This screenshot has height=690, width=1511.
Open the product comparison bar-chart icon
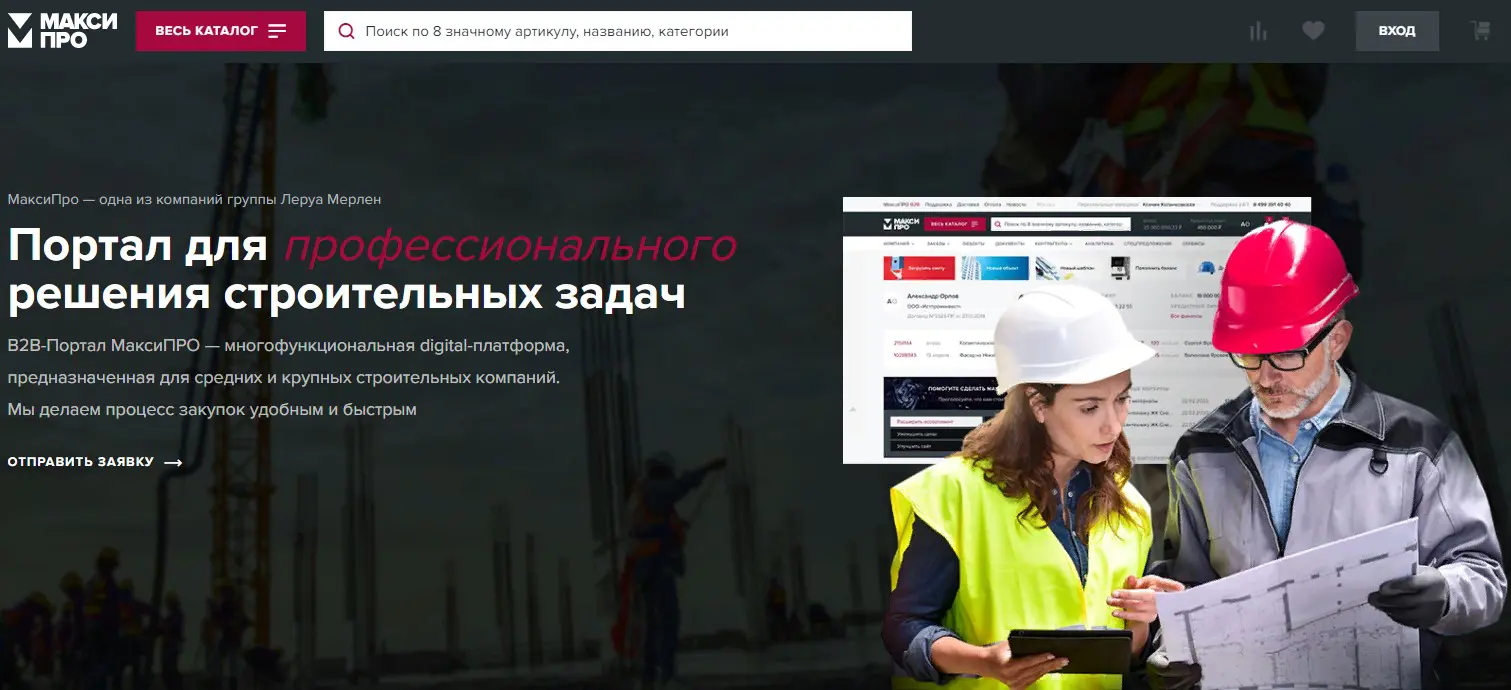(1258, 31)
